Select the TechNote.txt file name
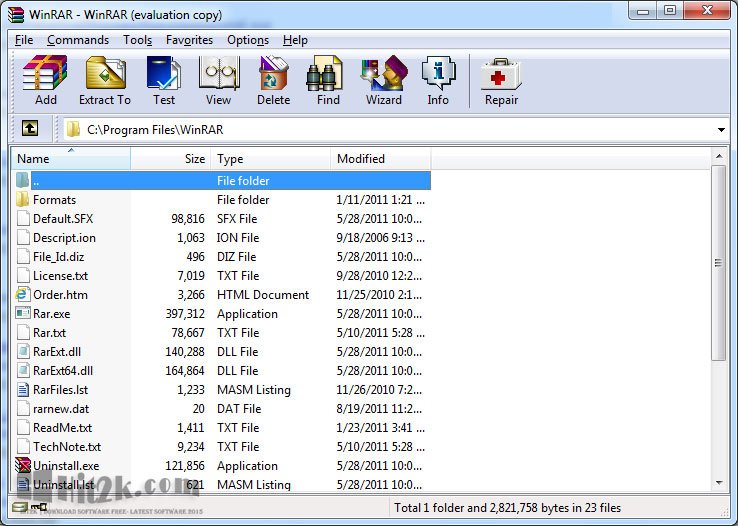 click(67, 446)
